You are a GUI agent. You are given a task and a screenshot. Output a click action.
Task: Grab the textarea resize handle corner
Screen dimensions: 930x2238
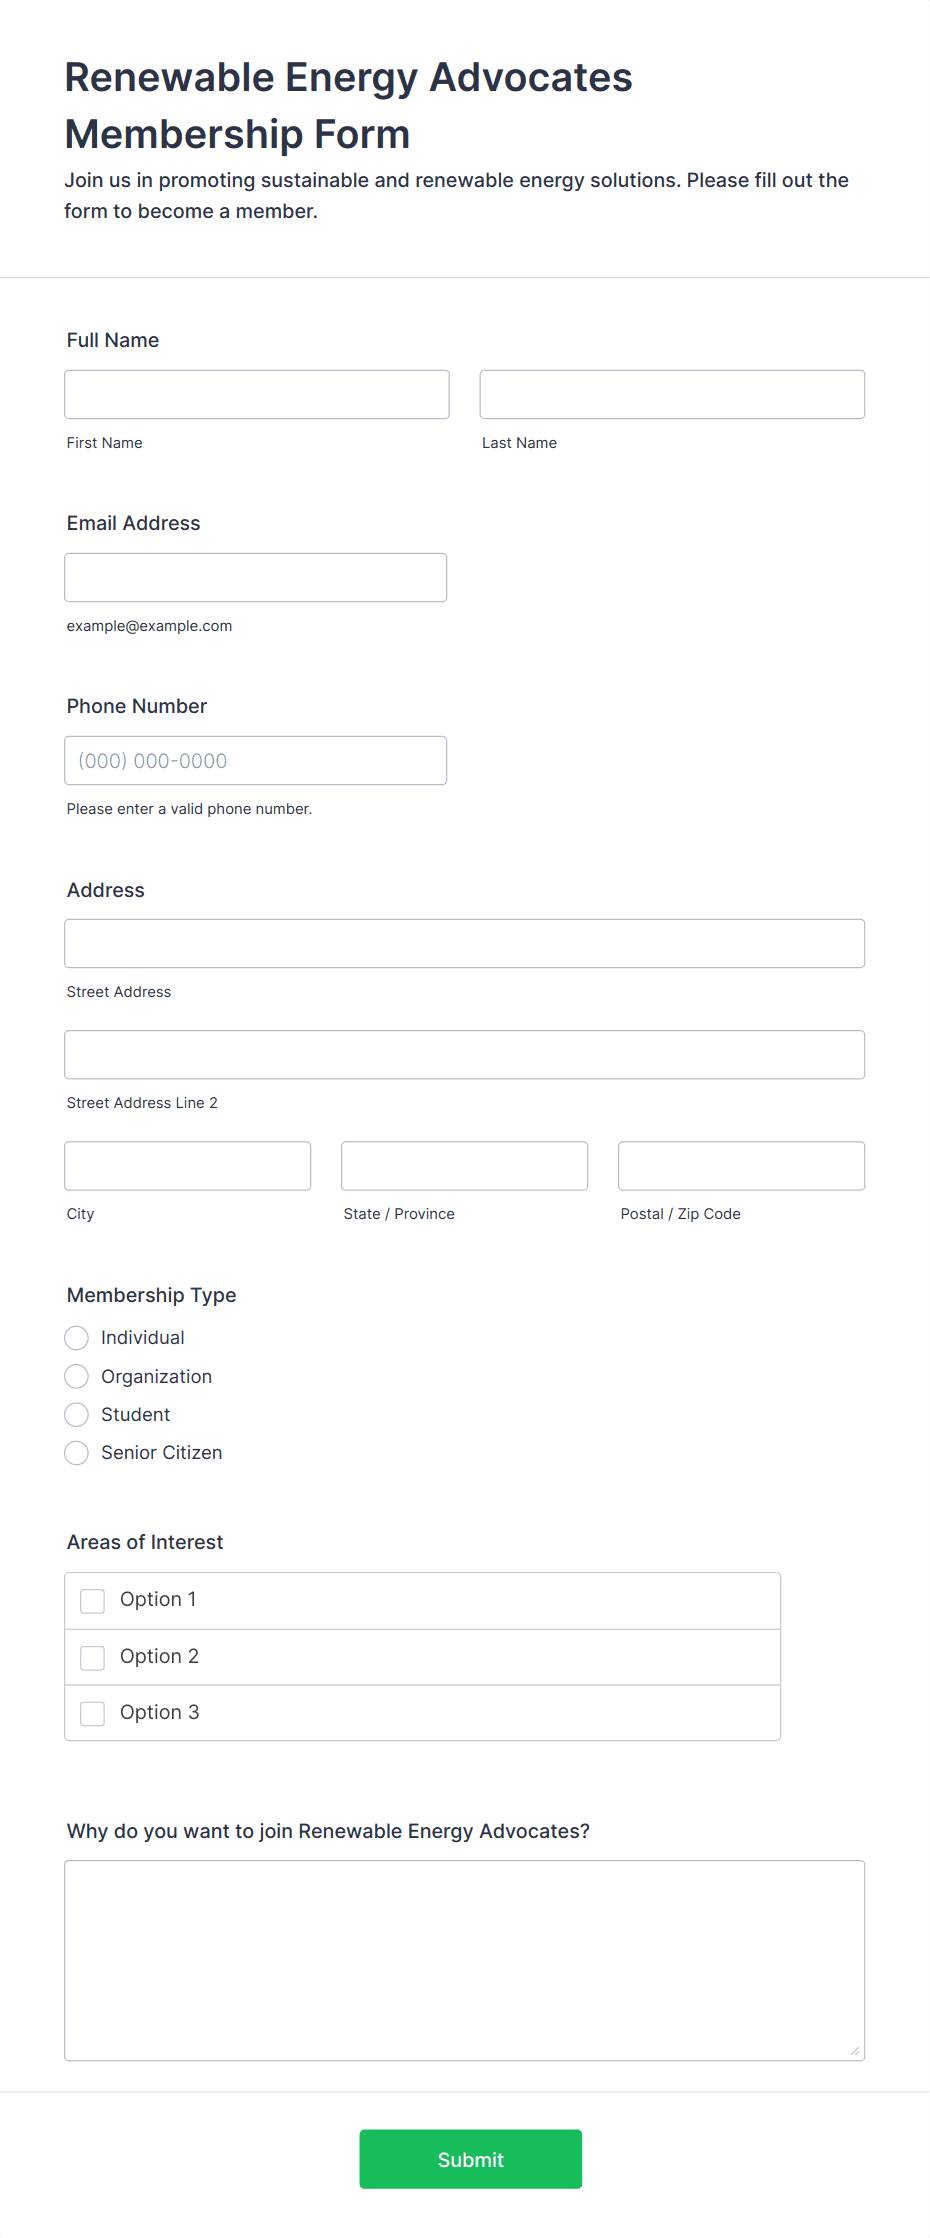(855, 2051)
